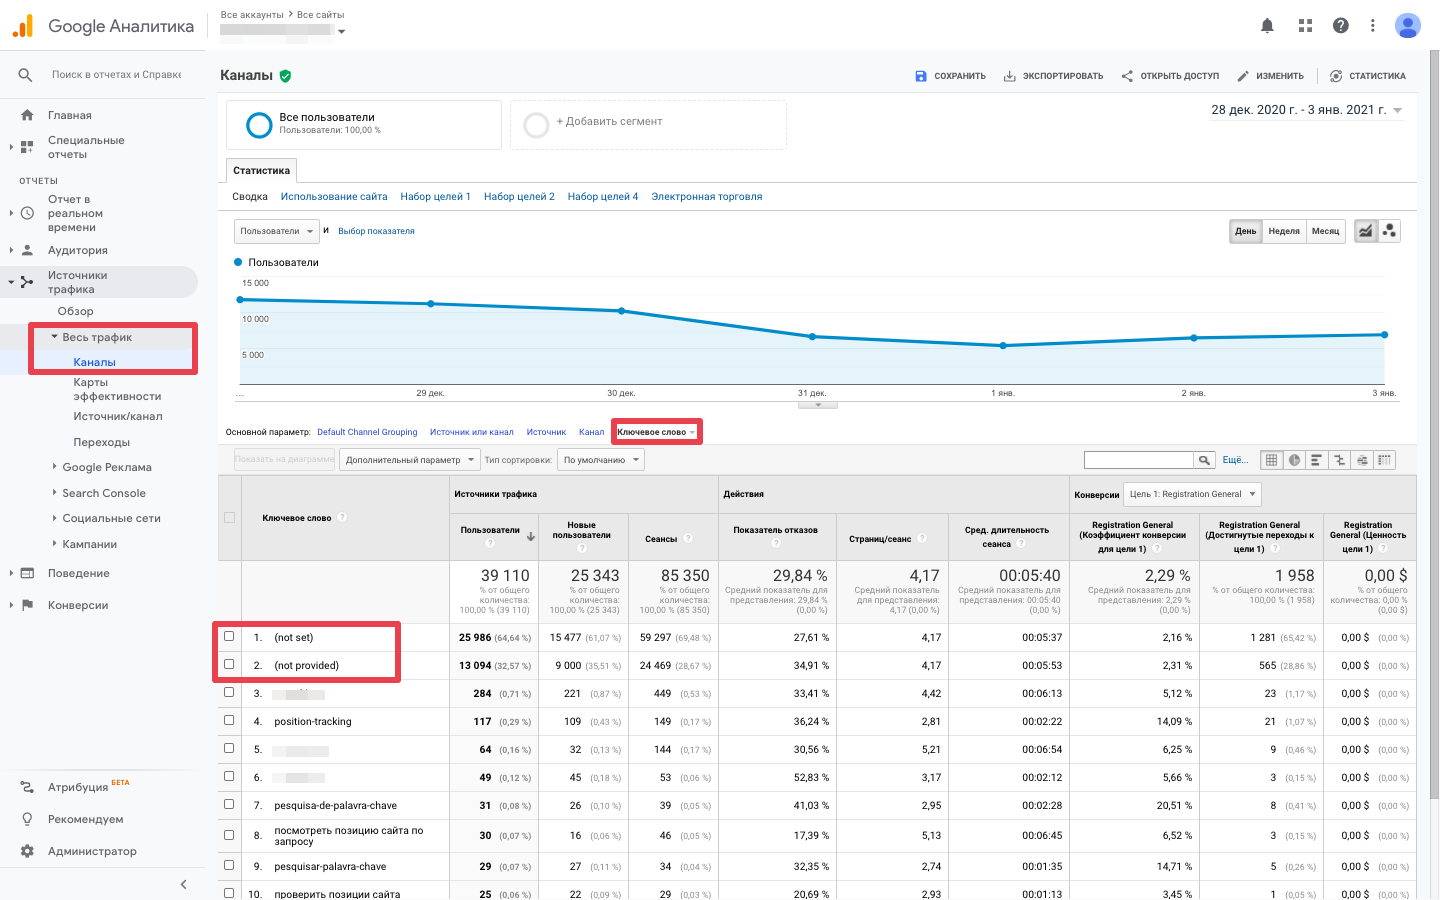Open the date range dropdown
Image resolution: width=1440 pixels, height=900 pixels.
[1306, 110]
